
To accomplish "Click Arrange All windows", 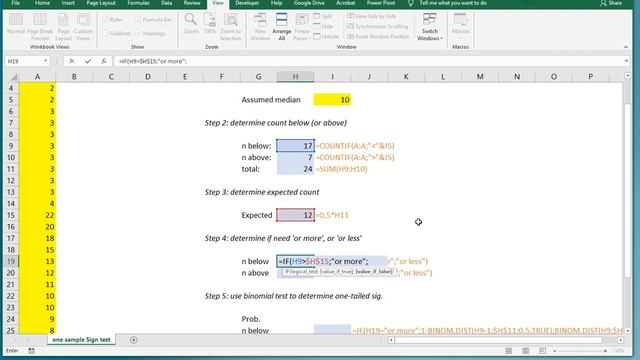I will [x=282, y=27].
